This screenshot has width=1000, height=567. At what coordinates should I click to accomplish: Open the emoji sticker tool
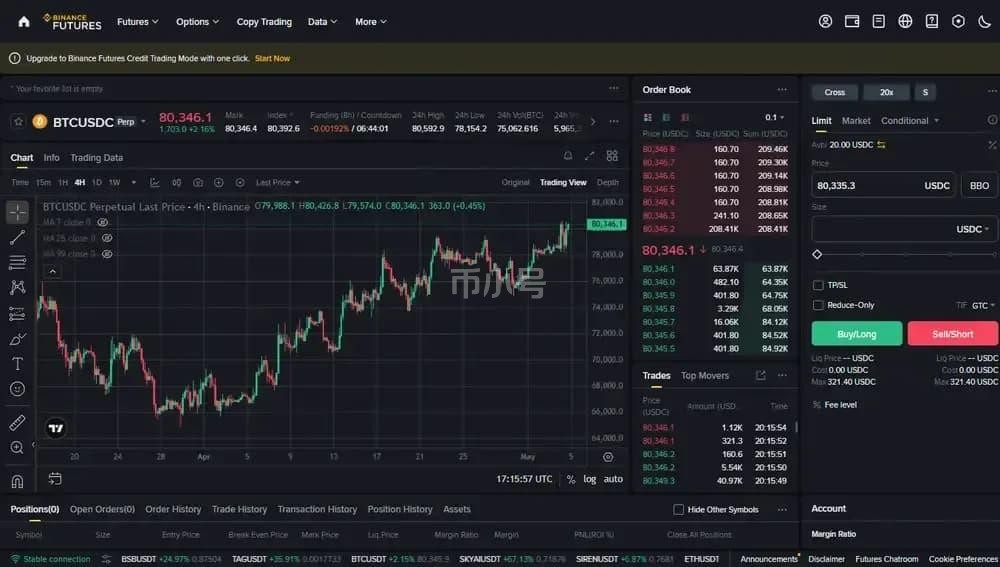17,389
